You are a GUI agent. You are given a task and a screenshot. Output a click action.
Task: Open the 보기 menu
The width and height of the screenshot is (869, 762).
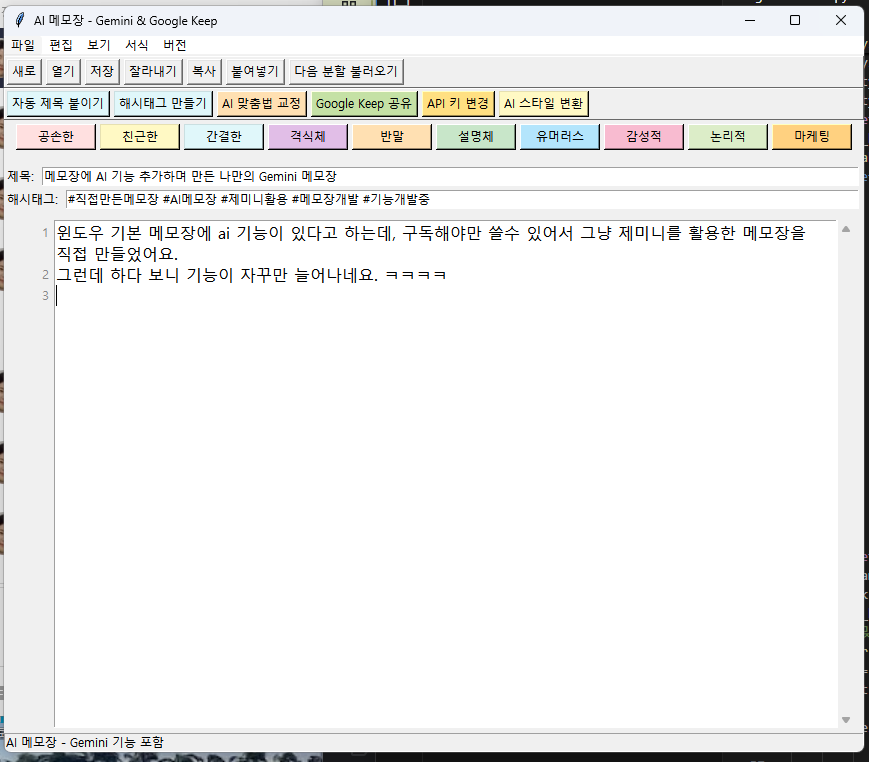click(x=99, y=45)
